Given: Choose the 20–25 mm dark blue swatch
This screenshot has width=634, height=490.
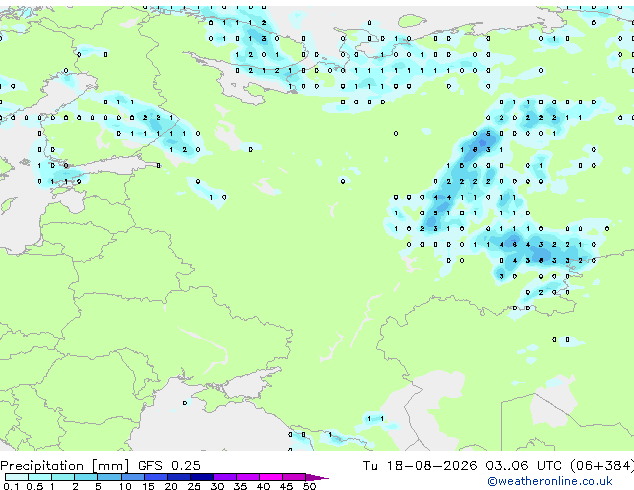Looking at the screenshot, I should 178,477.
